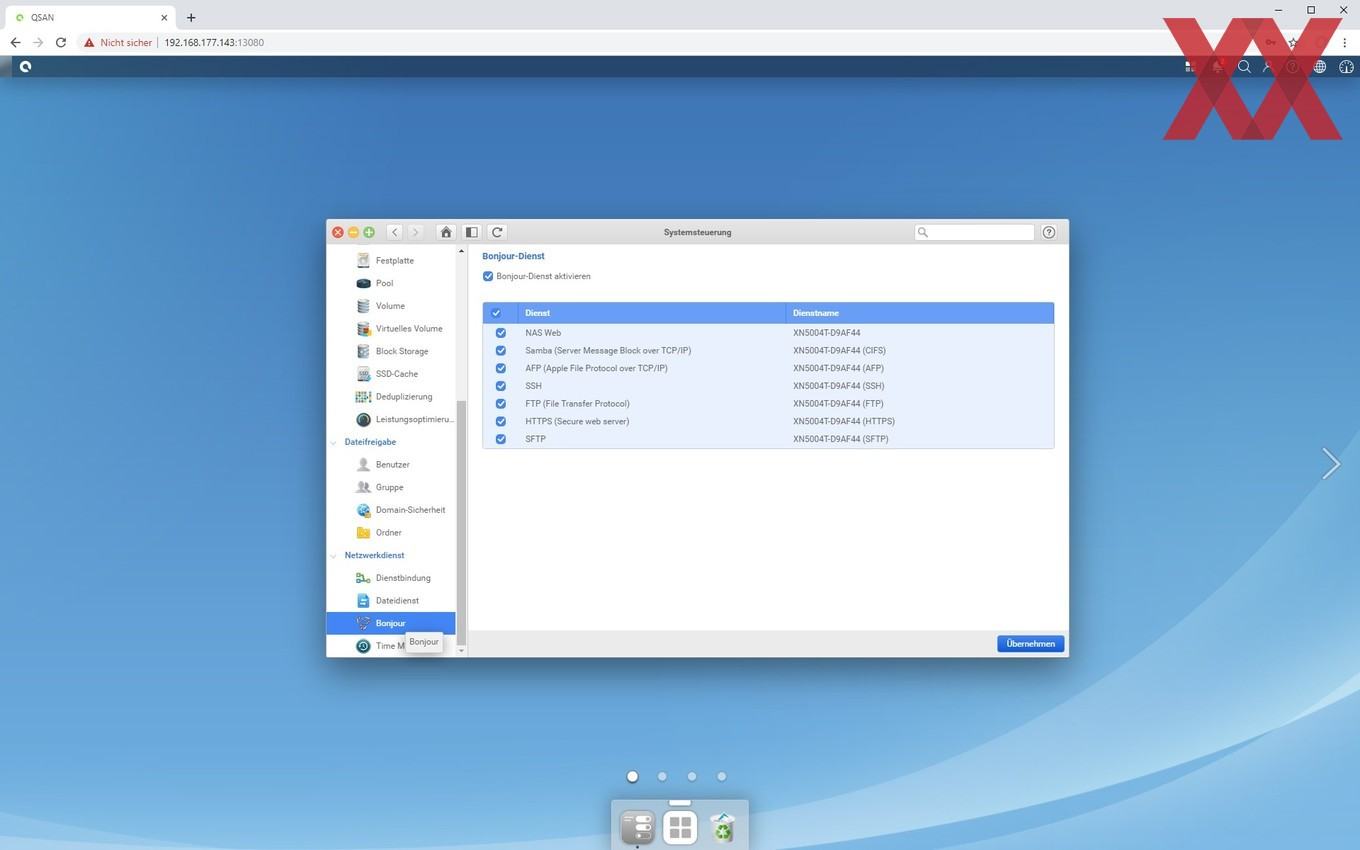1360x850 pixels.
Task: Reload the browser page
Action: [61, 43]
